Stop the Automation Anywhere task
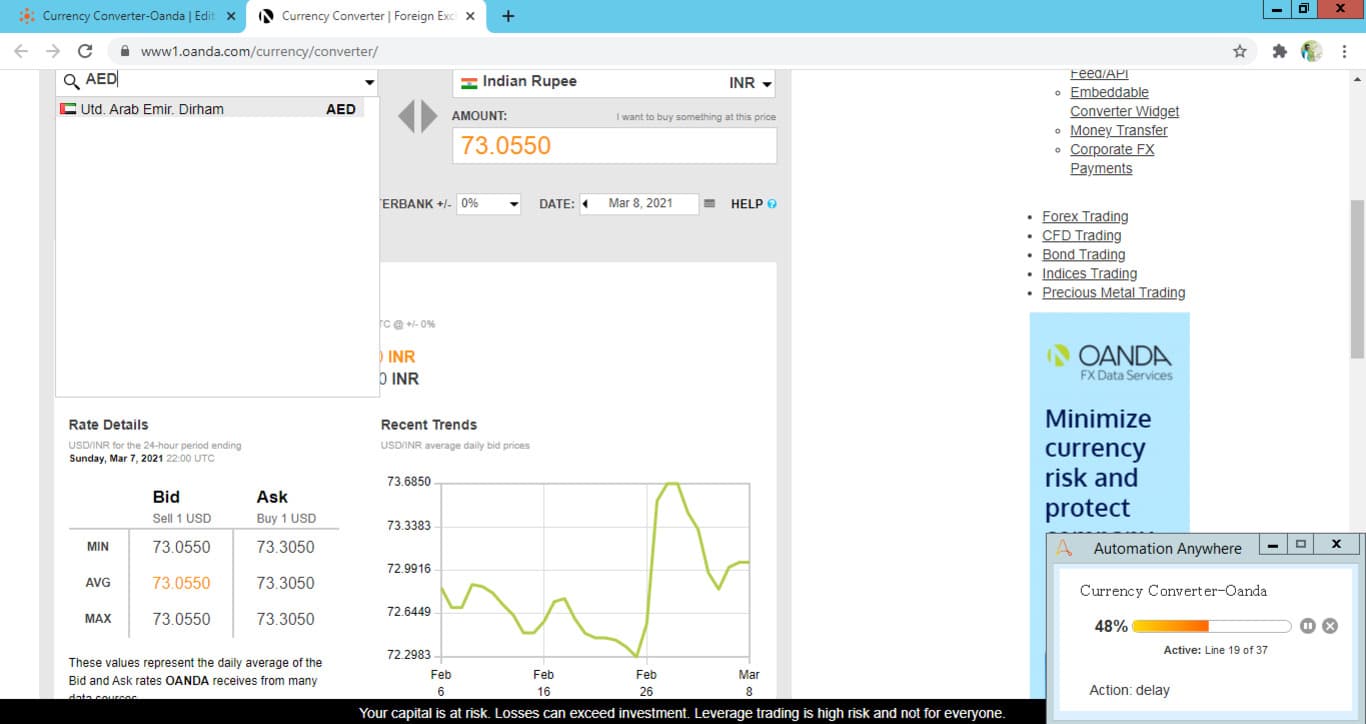 [1330, 626]
